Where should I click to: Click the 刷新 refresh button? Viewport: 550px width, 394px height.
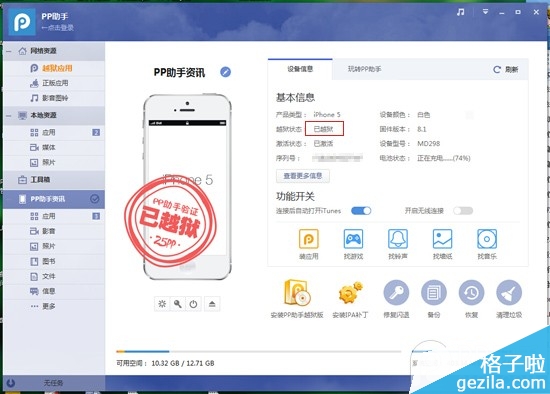(x=505, y=69)
